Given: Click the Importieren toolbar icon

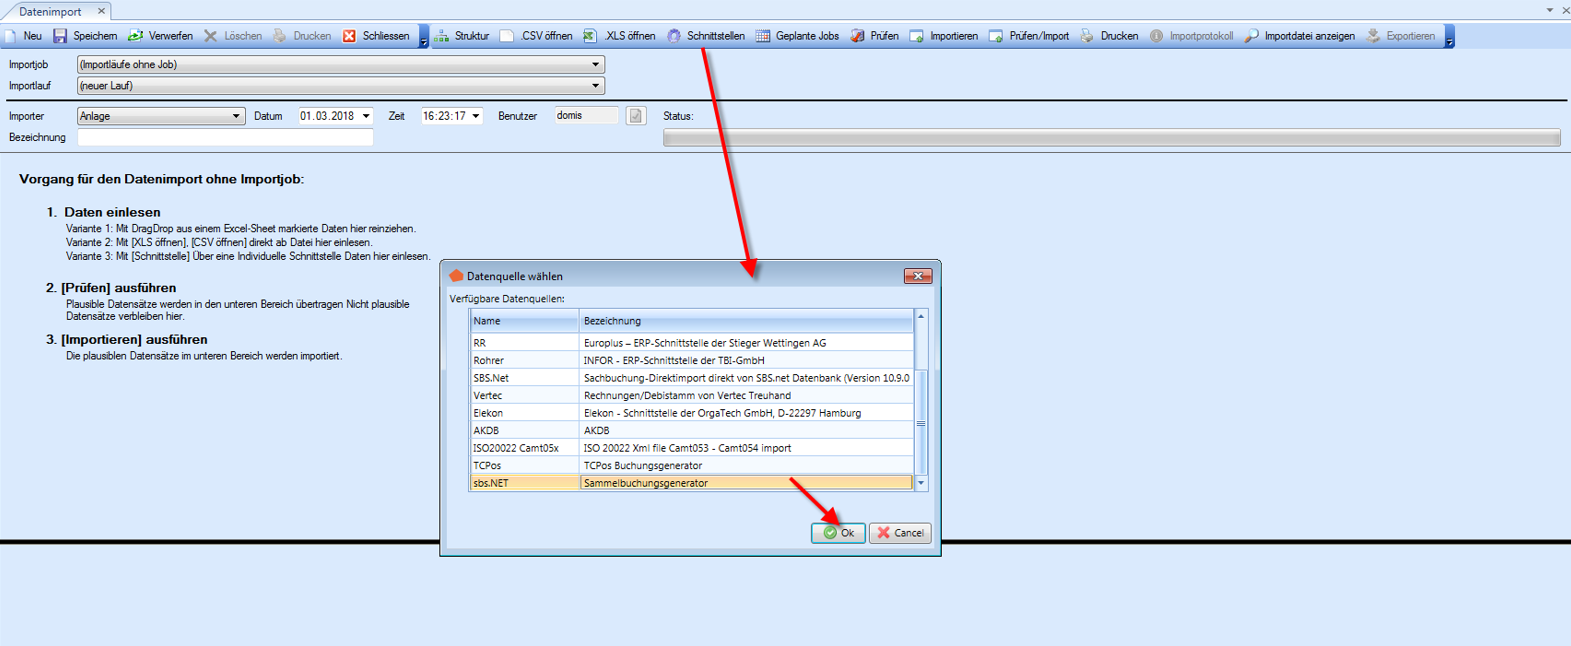Looking at the screenshot, I should [x=917, y=36].
